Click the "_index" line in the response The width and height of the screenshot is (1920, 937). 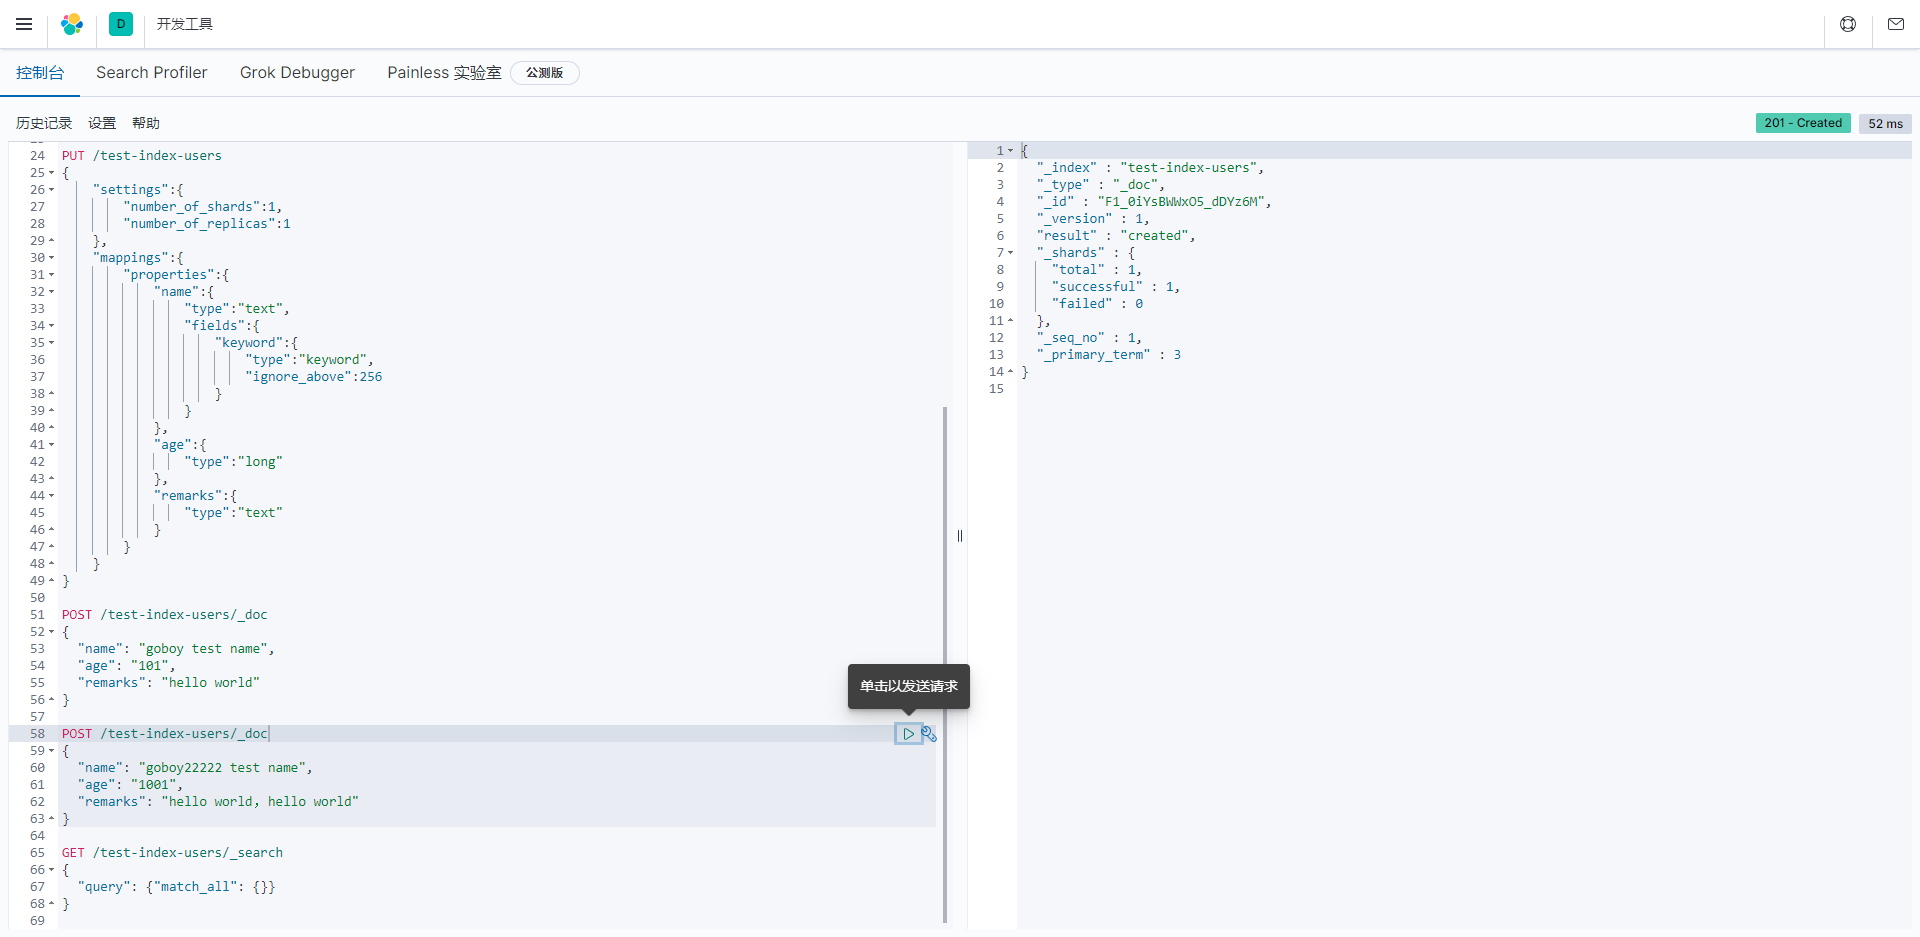1150,168
